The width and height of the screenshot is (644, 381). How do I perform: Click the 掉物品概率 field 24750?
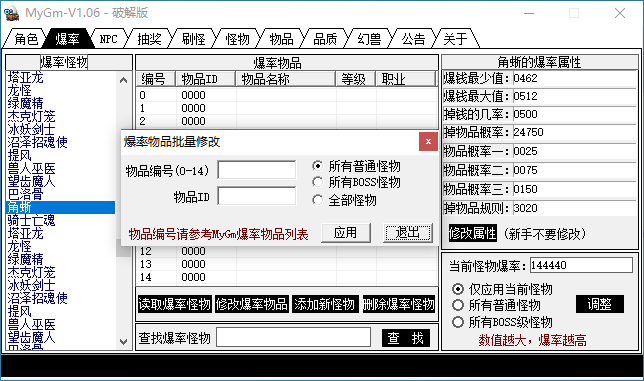(574, 132)
